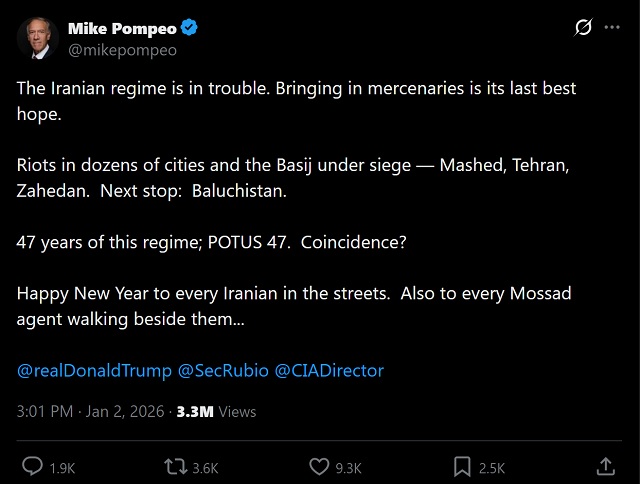Screen dimensions: 640x484
Task: Open the three-dot more options menu
Action: pos(612,29)
